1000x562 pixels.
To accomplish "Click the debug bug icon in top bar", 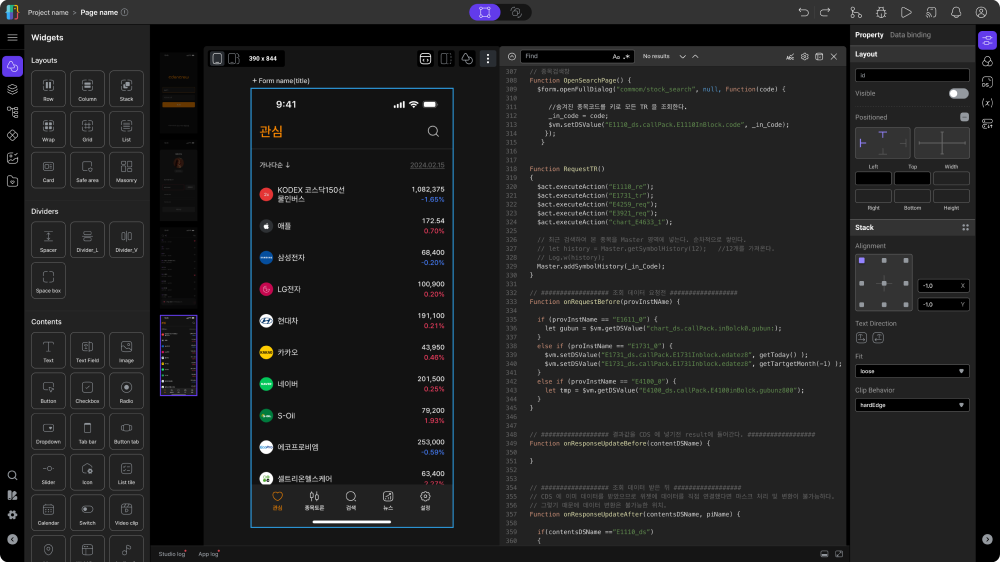I will click(x=880, y=12).
